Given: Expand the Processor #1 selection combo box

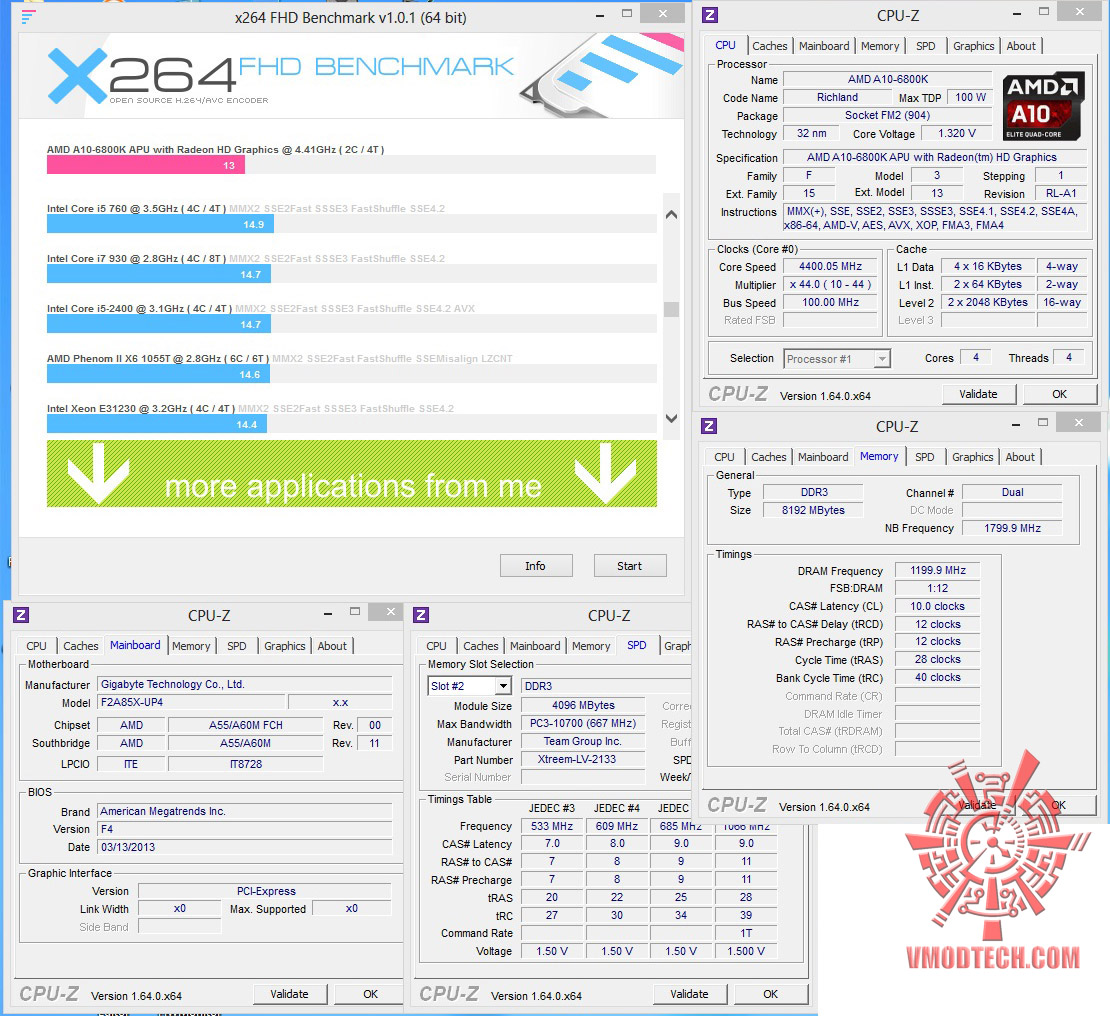Looking at the screenshot, I should click(x=881, y=359).
